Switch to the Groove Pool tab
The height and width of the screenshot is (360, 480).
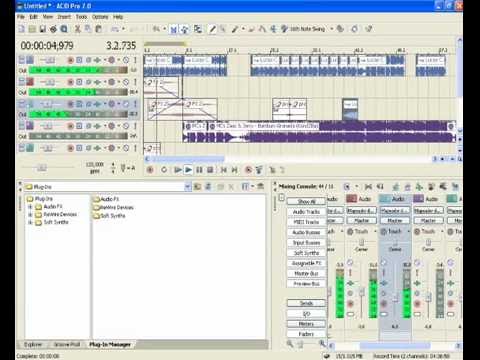(67, 344)
